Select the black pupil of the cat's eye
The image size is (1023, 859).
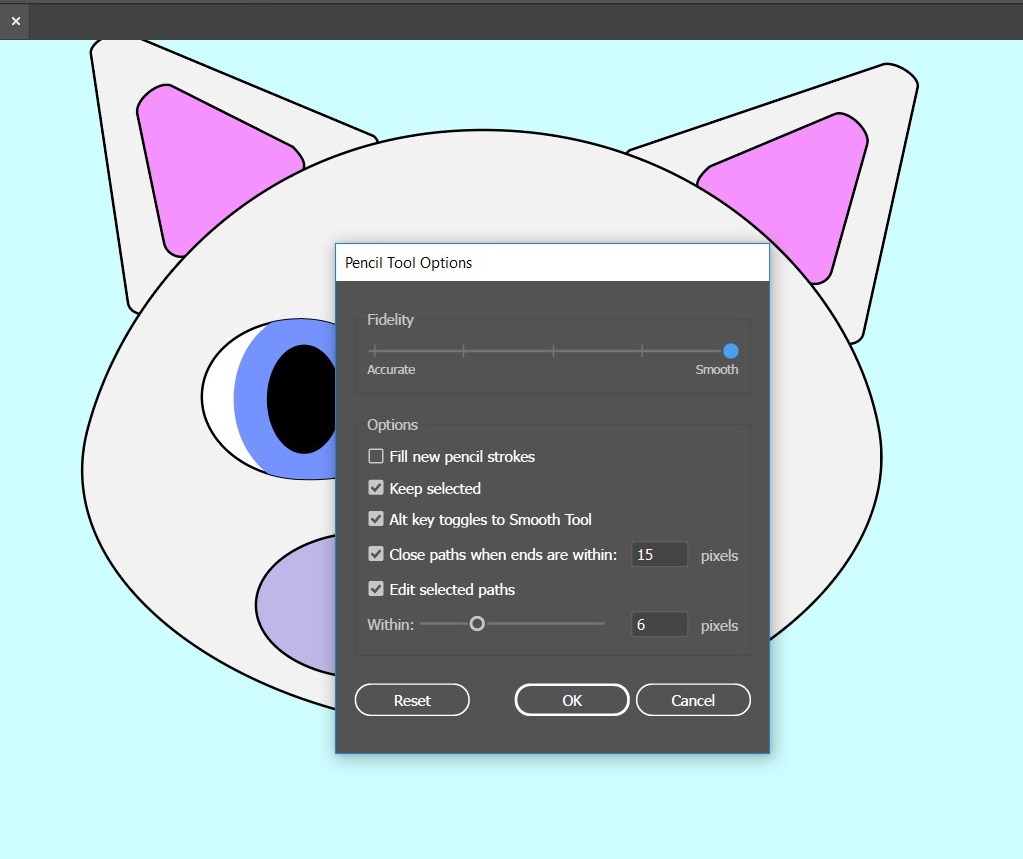(x=301, y=398)
